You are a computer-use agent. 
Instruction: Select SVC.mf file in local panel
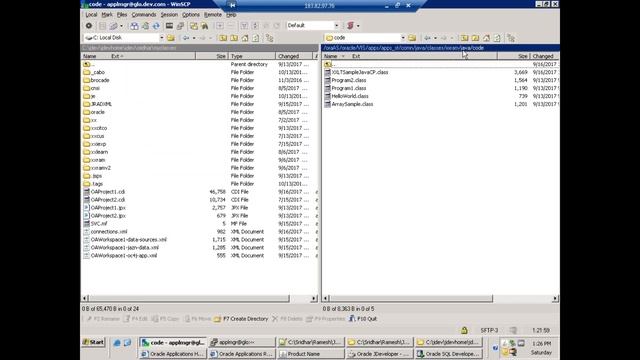[98, 224]
